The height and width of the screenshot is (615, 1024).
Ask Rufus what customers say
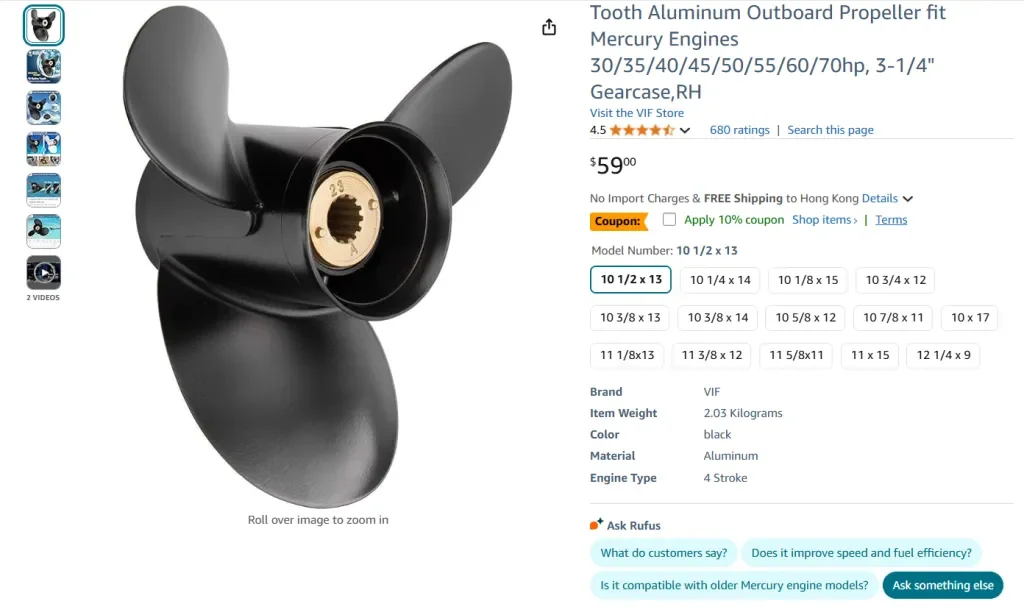pos(663,552)
